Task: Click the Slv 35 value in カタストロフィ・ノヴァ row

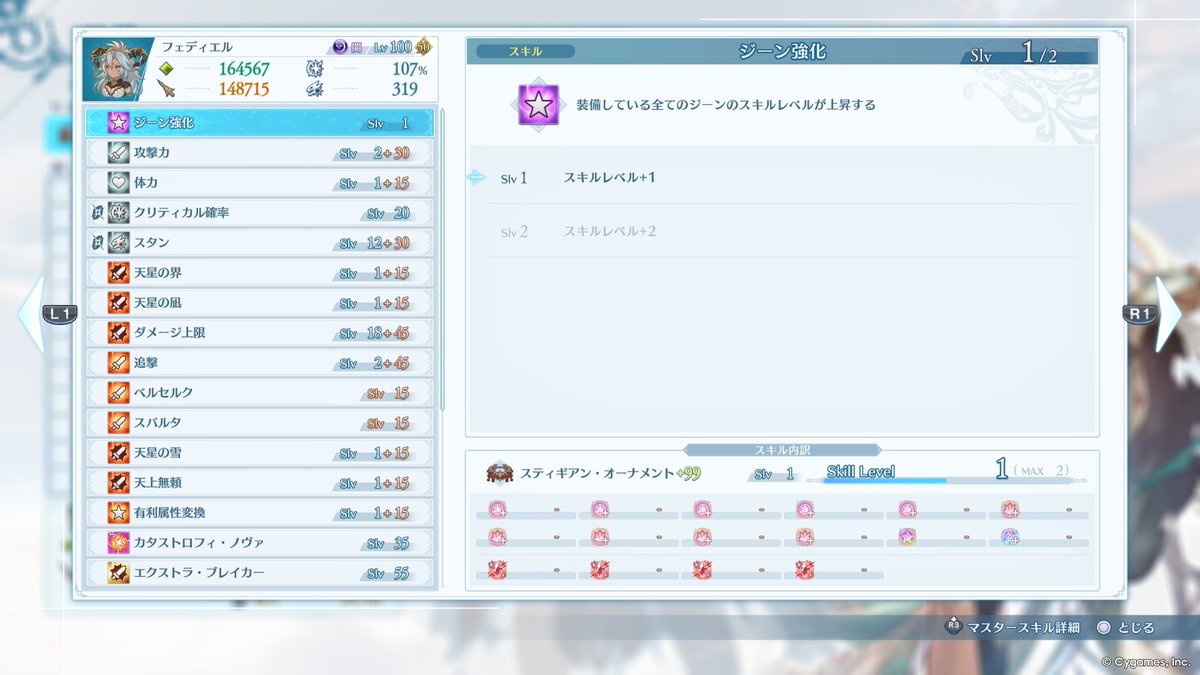Action: tap(389, 542)
